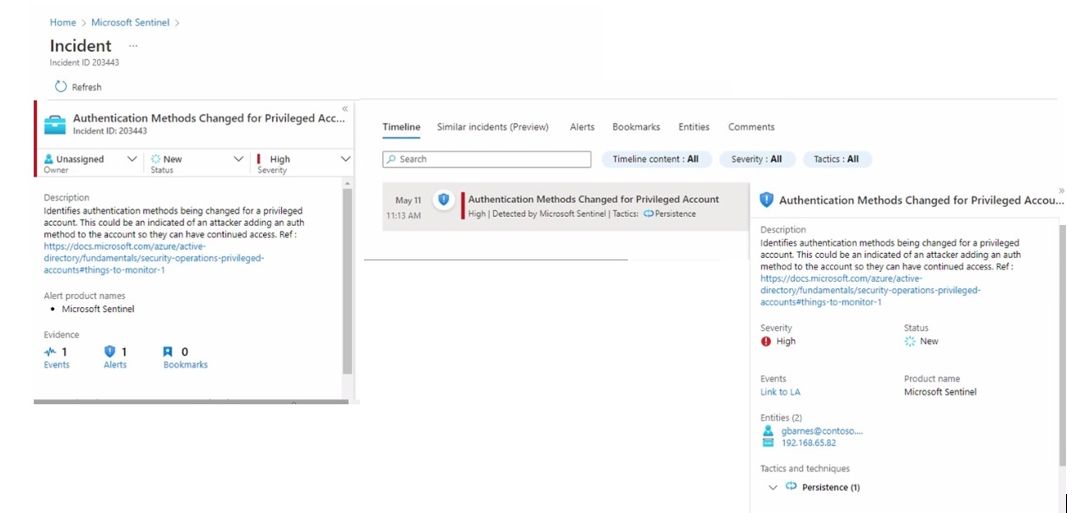
Task: Open the Link to LA events link
Action: [780, 392]
